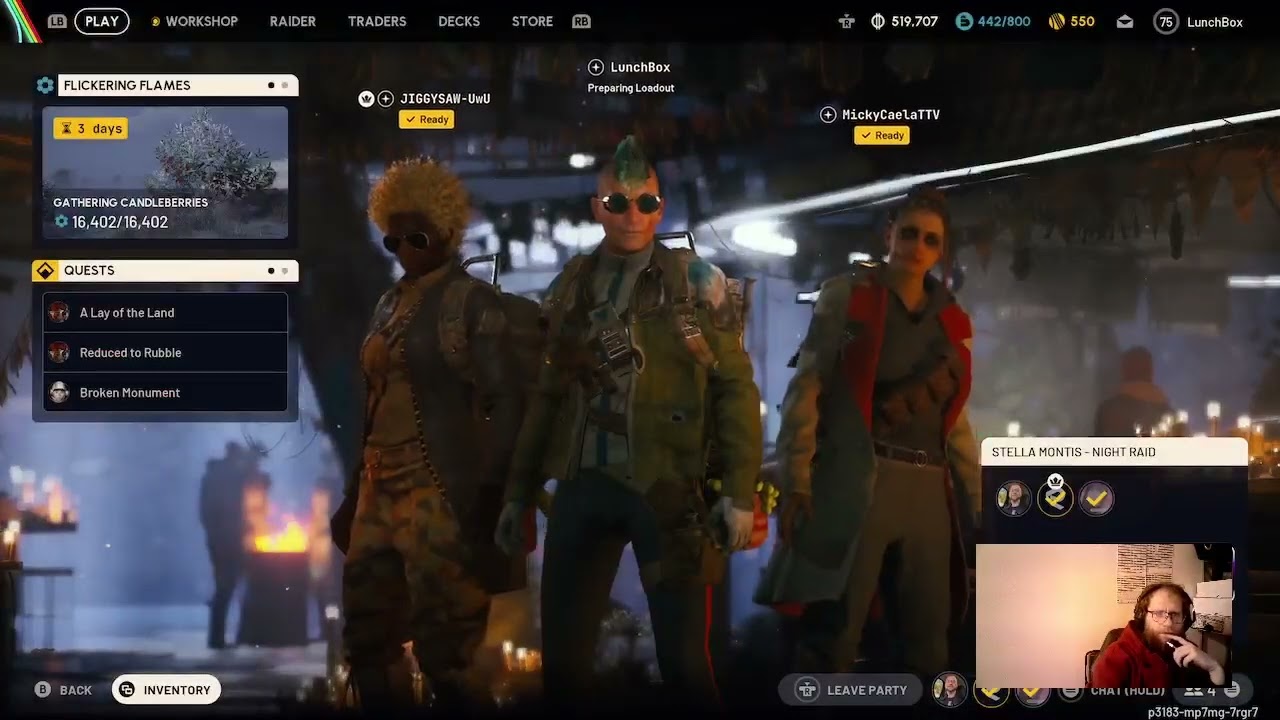Select the MickyCaelaTTV player name
The width and height of the screenshot is (1280, 720).
click(891, 115)
